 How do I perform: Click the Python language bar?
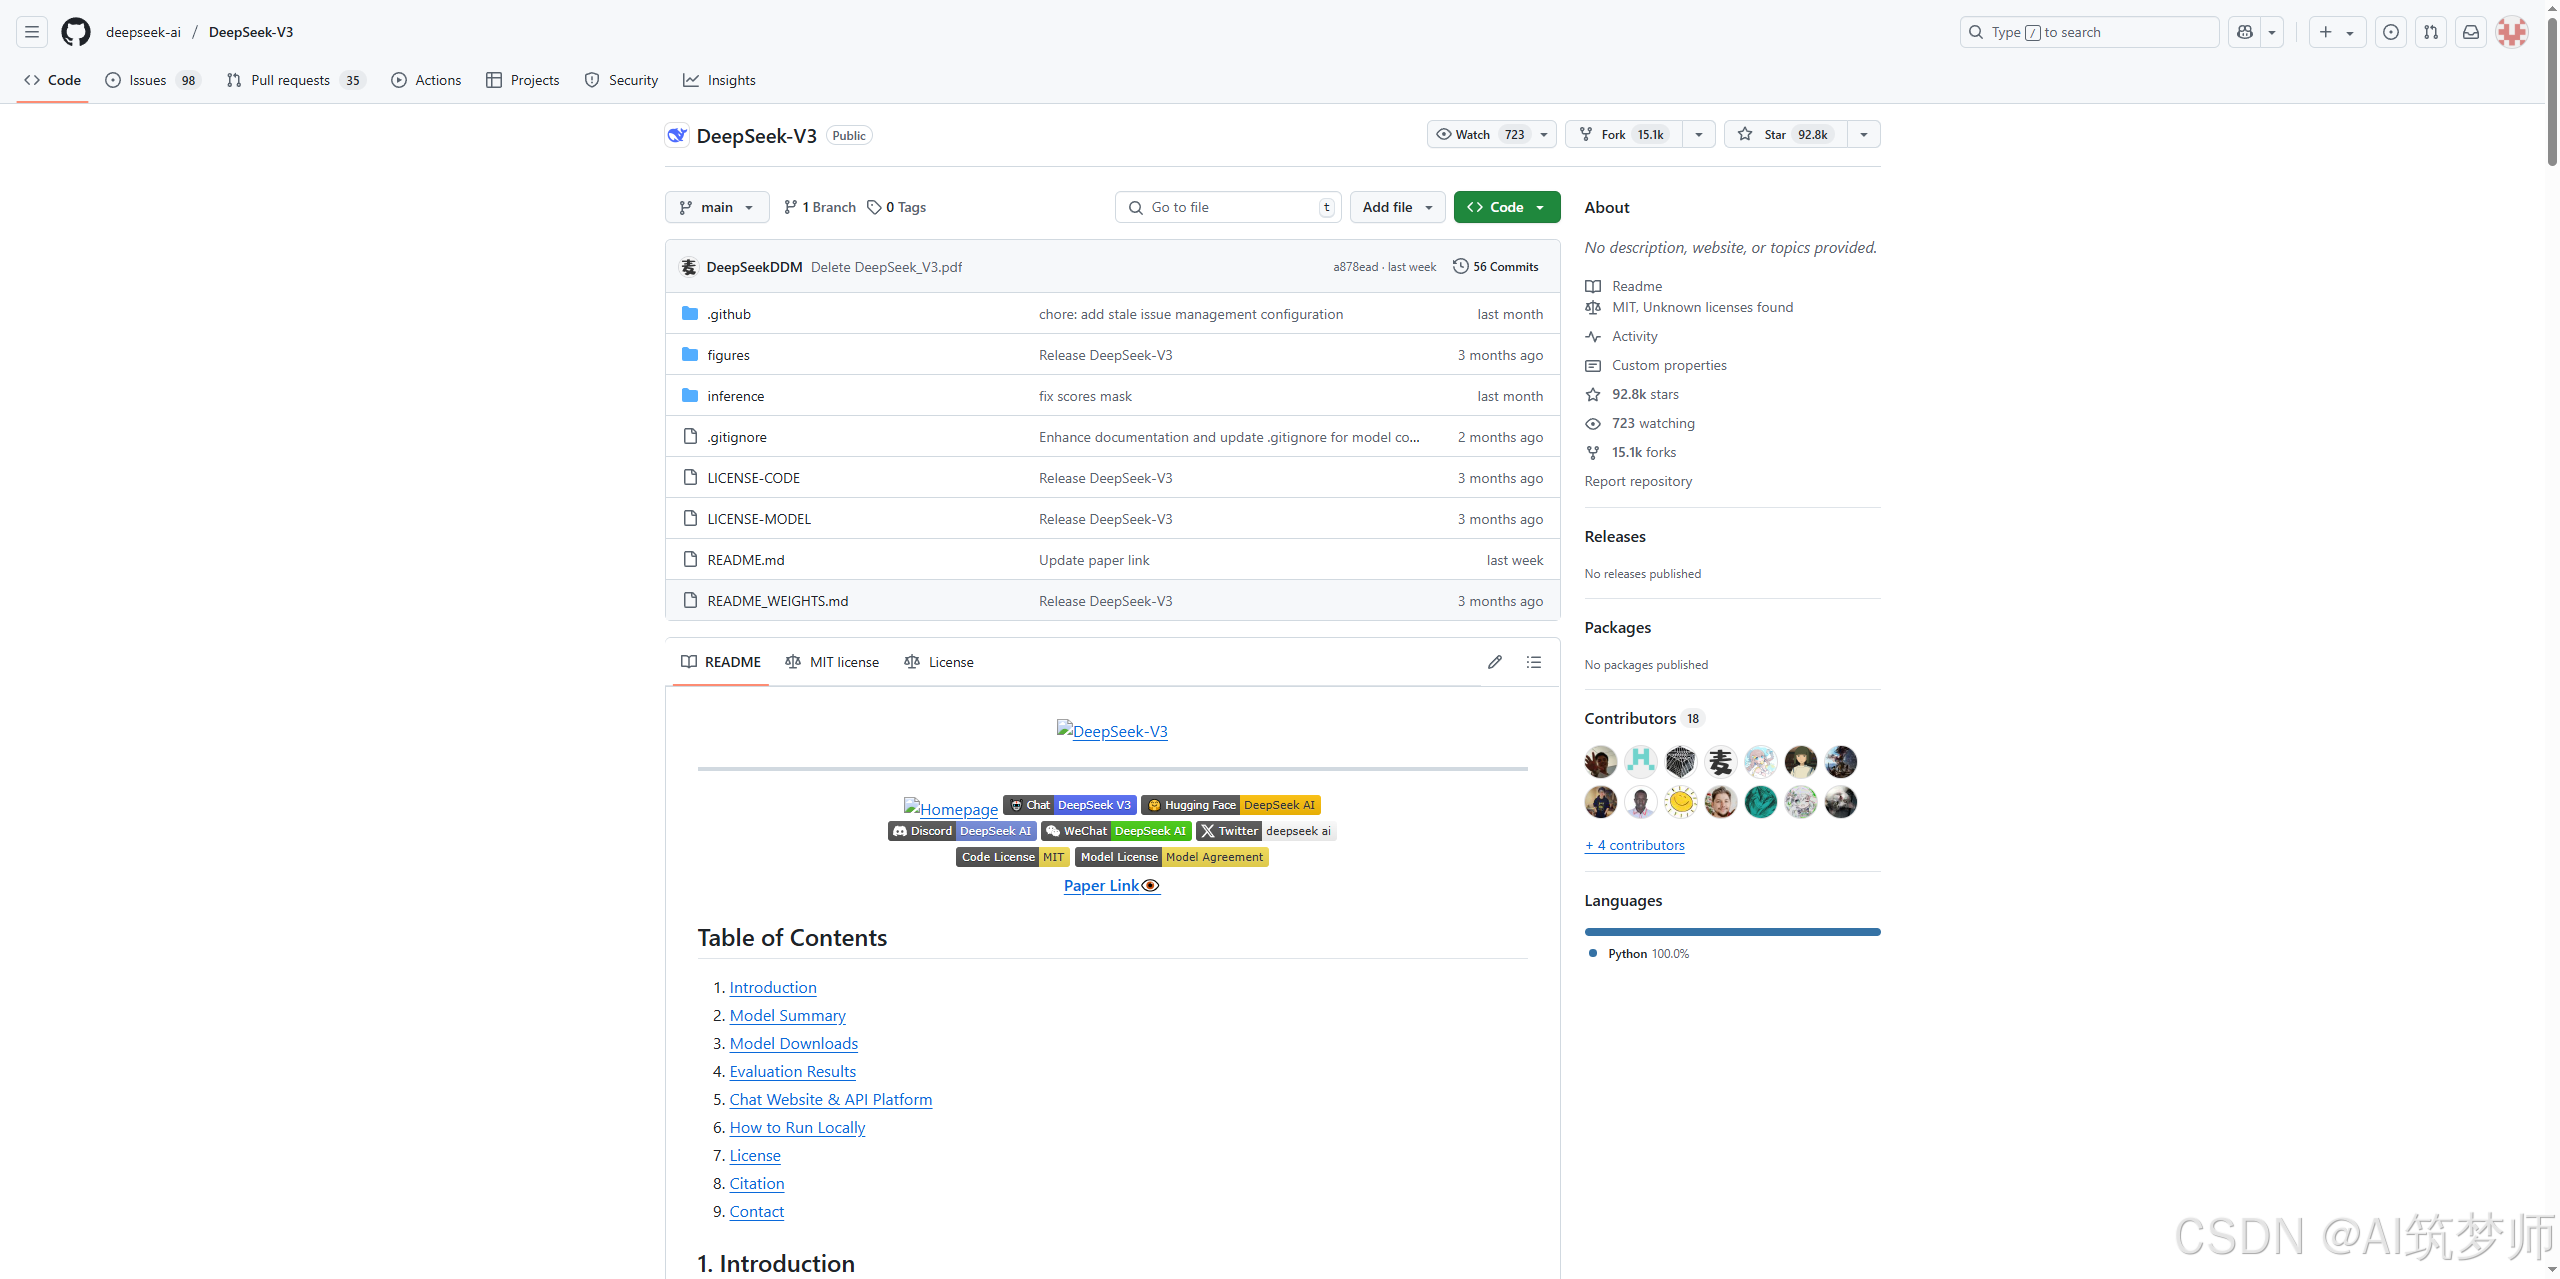pos(1732,932)
